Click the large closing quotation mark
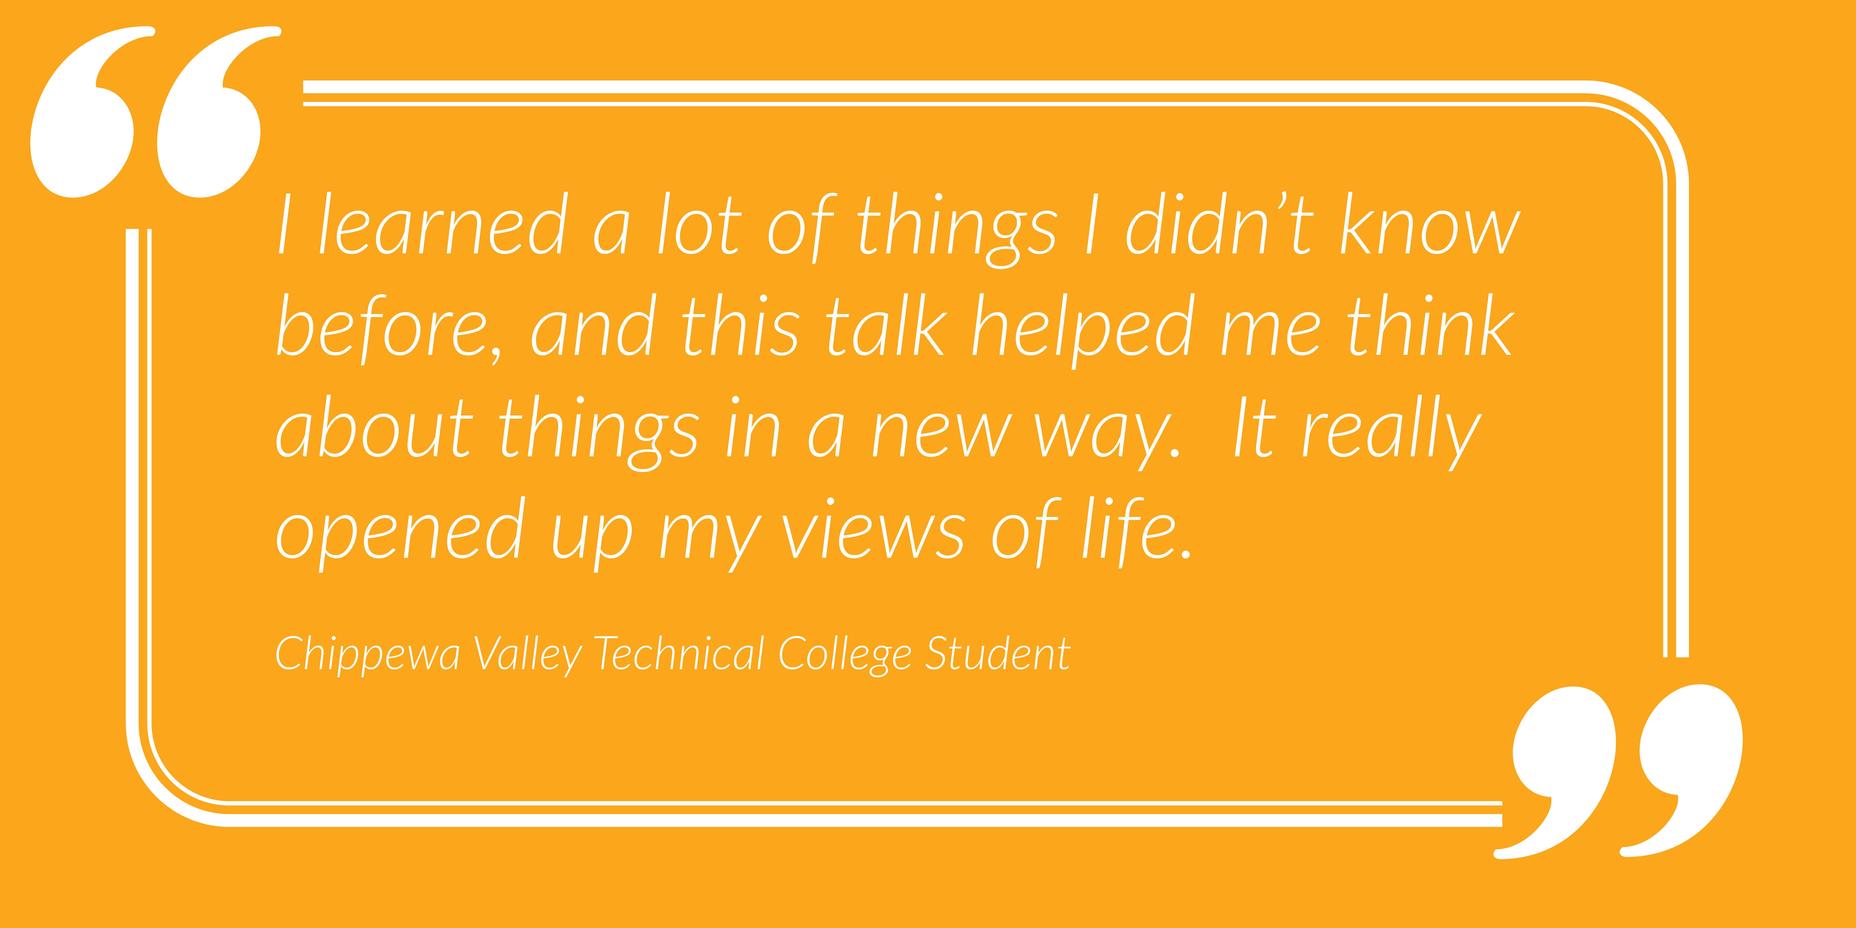The width and height of the screenshot is (1856, 928). [x=1627, y=771]
